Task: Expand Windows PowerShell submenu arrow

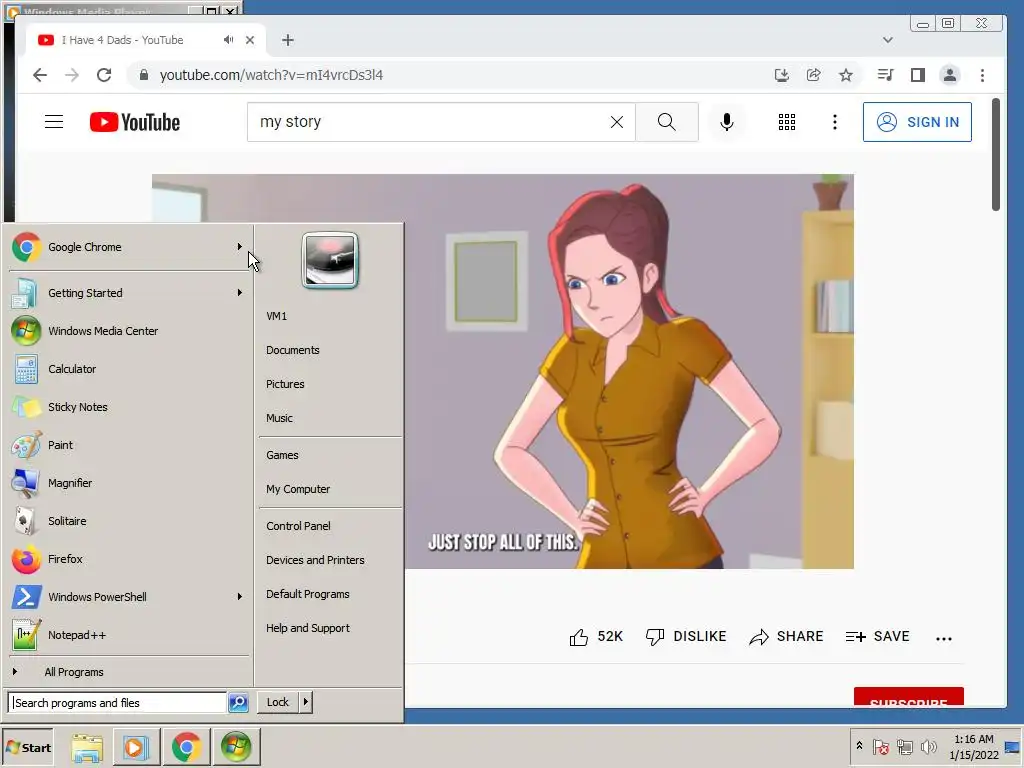Action: [x=240, y=597]
